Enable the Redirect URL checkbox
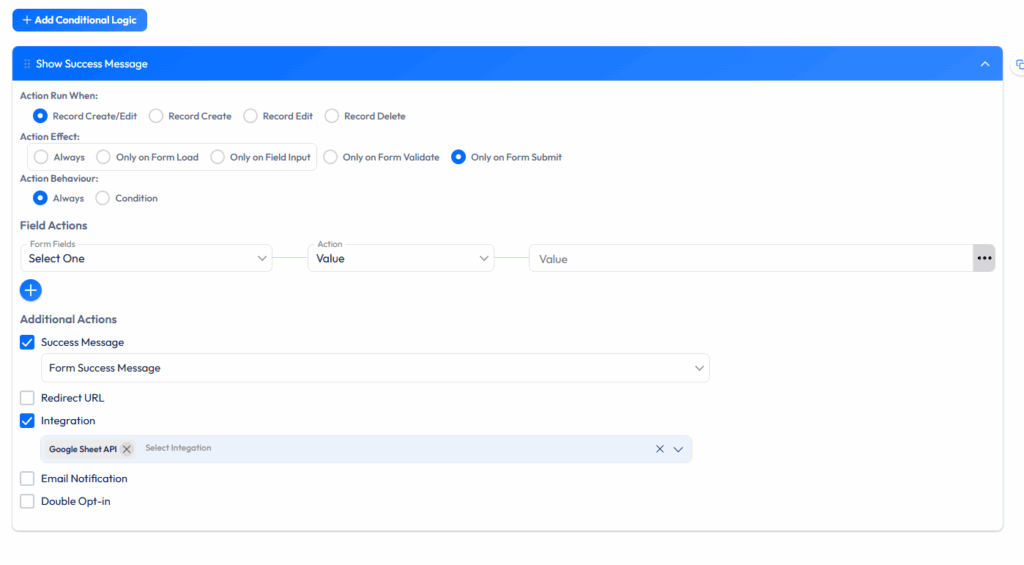Image resolution: width=1024 pixels, height=565 pixels. pyautogui.click(x=27, y=398)
